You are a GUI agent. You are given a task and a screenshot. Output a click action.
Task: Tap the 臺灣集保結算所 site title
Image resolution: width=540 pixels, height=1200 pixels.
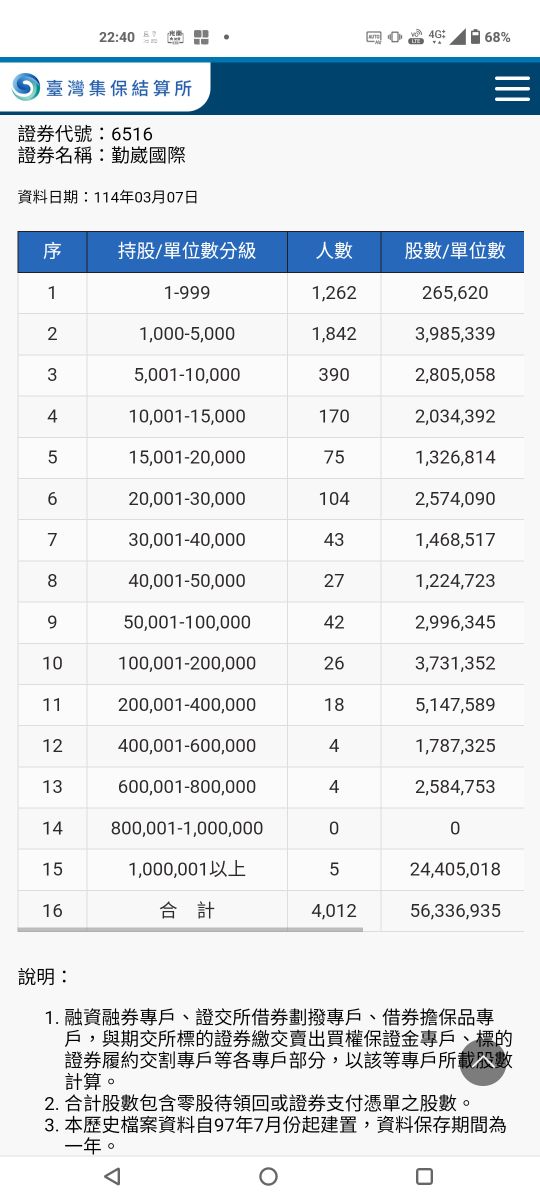tap(118, 89)
